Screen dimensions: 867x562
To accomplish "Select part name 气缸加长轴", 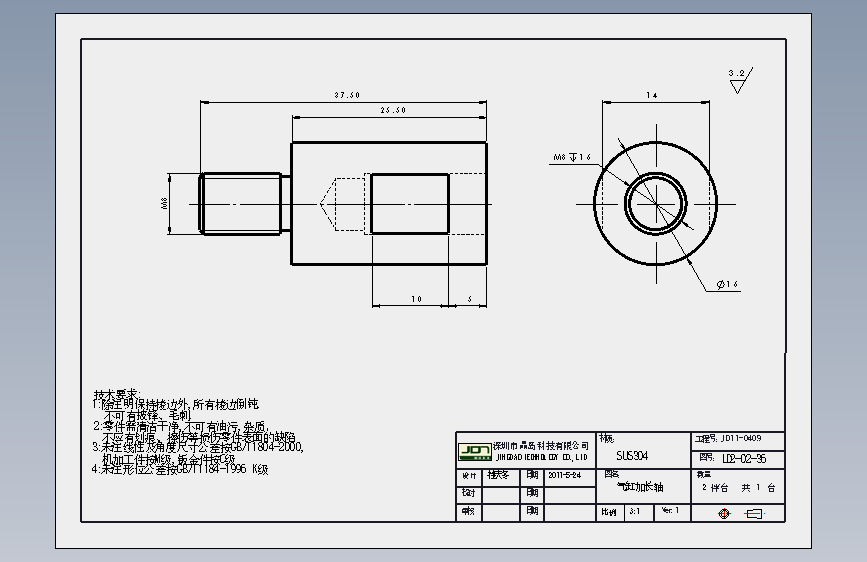I will (640, 487).
